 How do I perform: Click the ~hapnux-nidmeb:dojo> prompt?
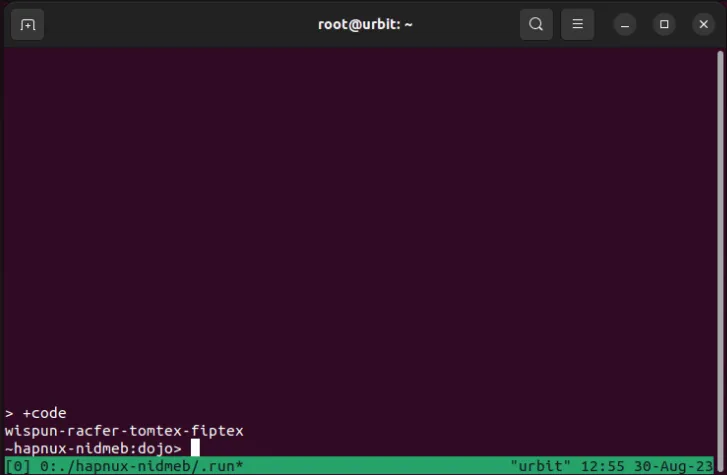pos(93,448)
